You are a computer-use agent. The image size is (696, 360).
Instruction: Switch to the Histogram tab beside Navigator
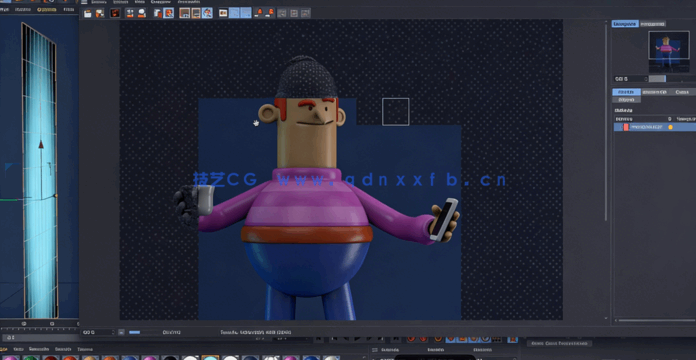(x=652, y=24)
